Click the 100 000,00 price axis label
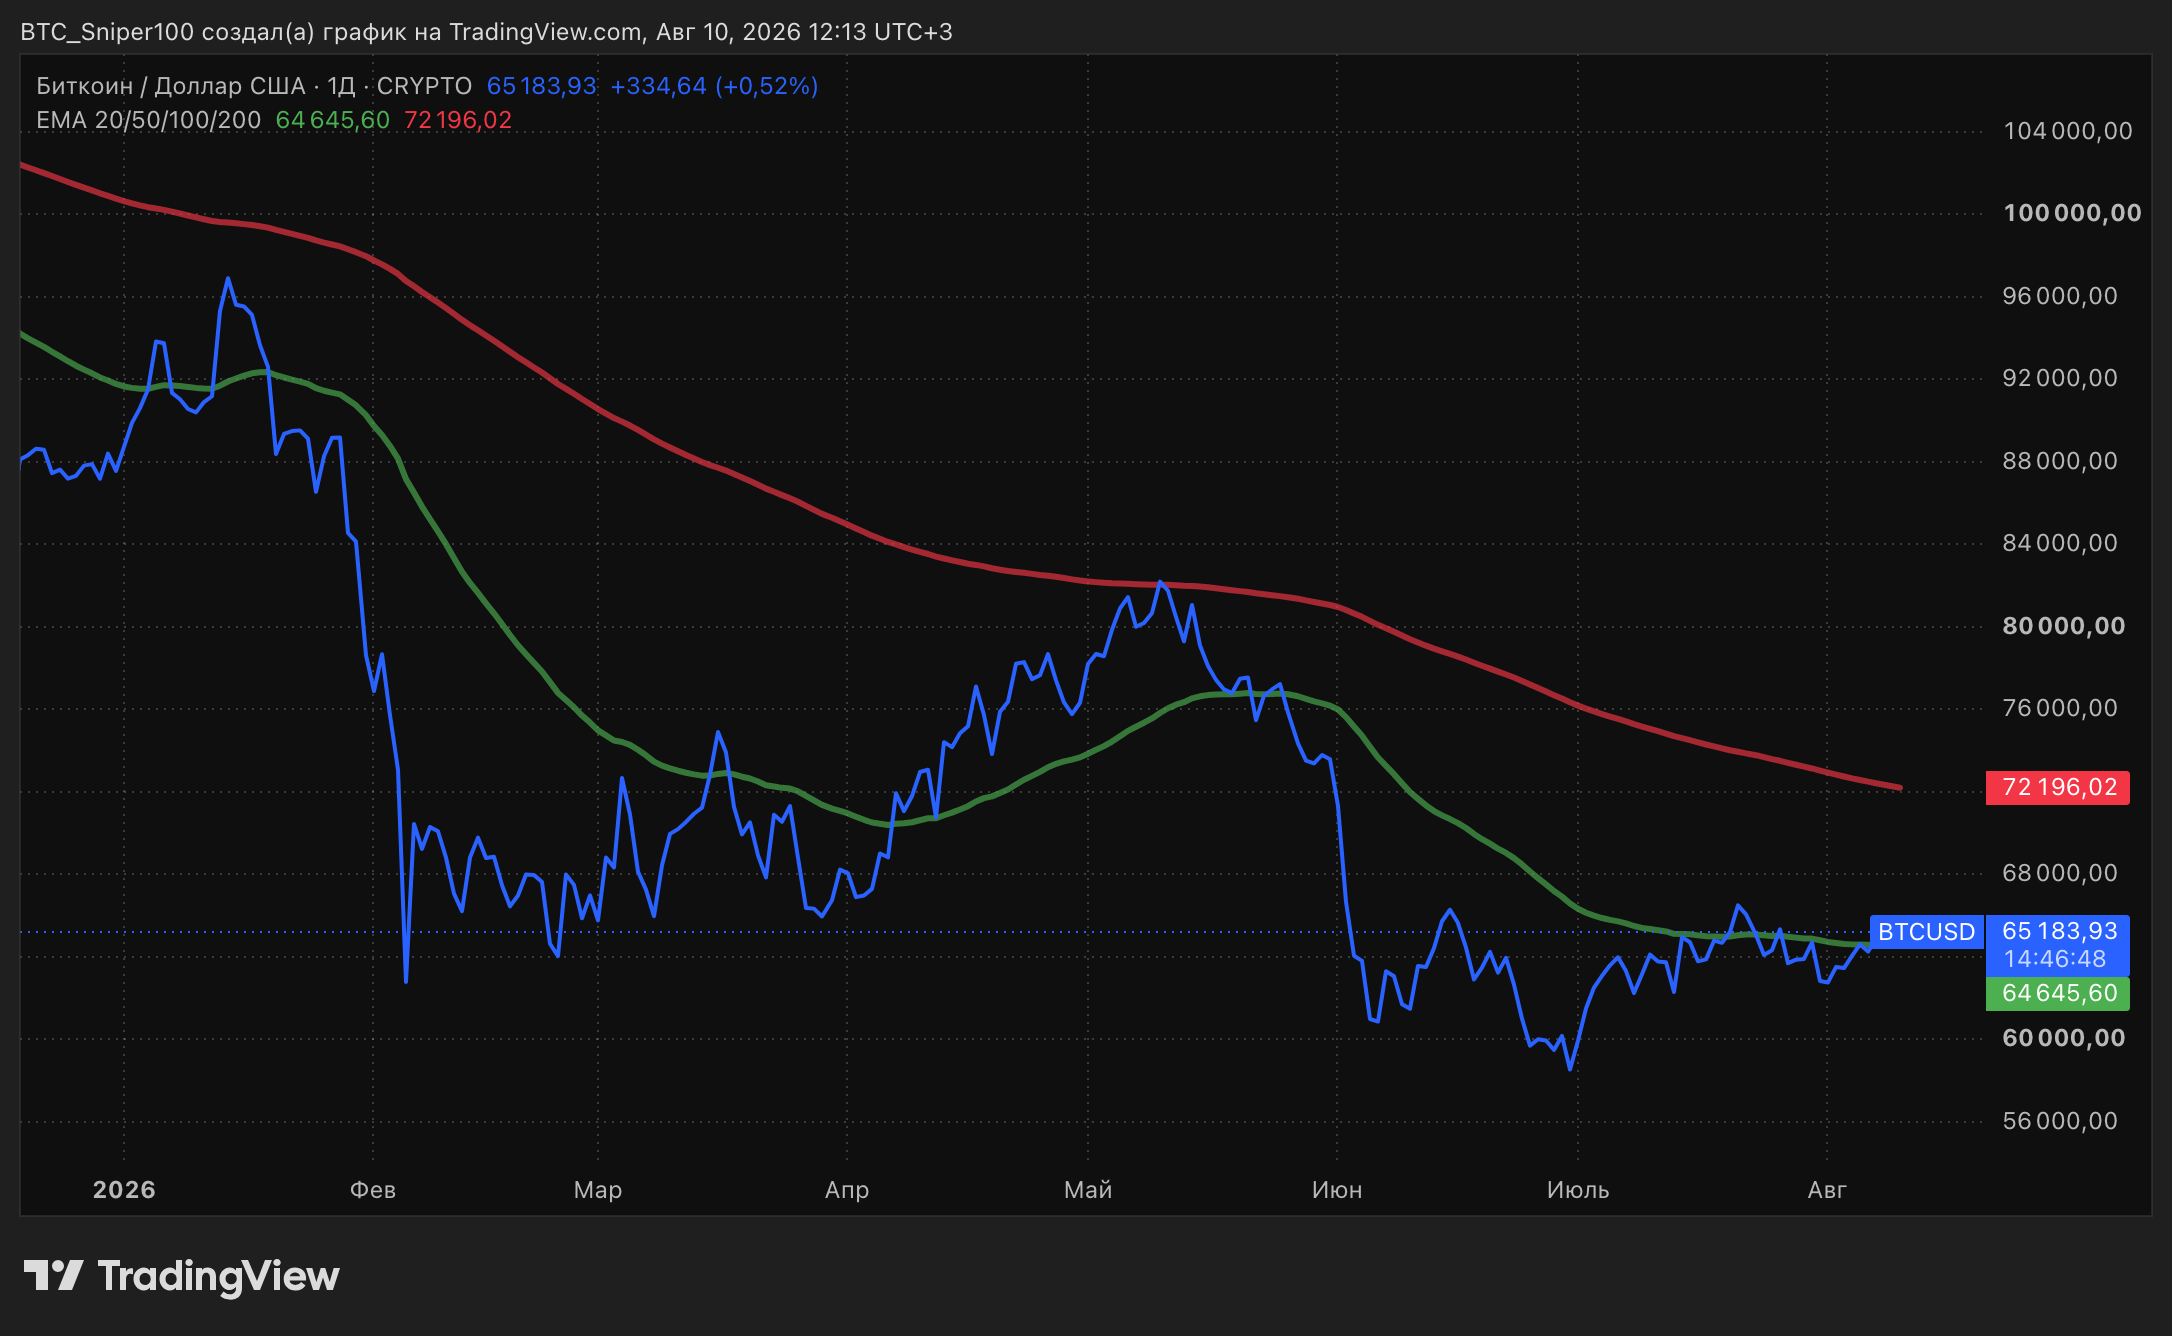Screen dimensions: 2172x1336 2072,213
